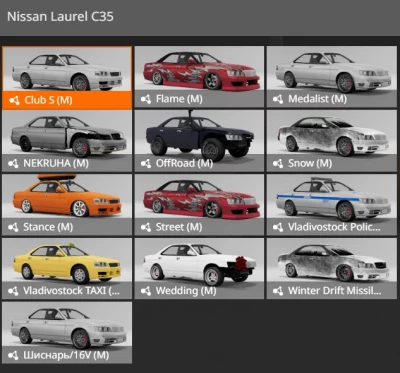This screenshot has height=373, width=400.
Task: Pick the Medalist car image
Action: pyautogui.click(x=332, y=68)
